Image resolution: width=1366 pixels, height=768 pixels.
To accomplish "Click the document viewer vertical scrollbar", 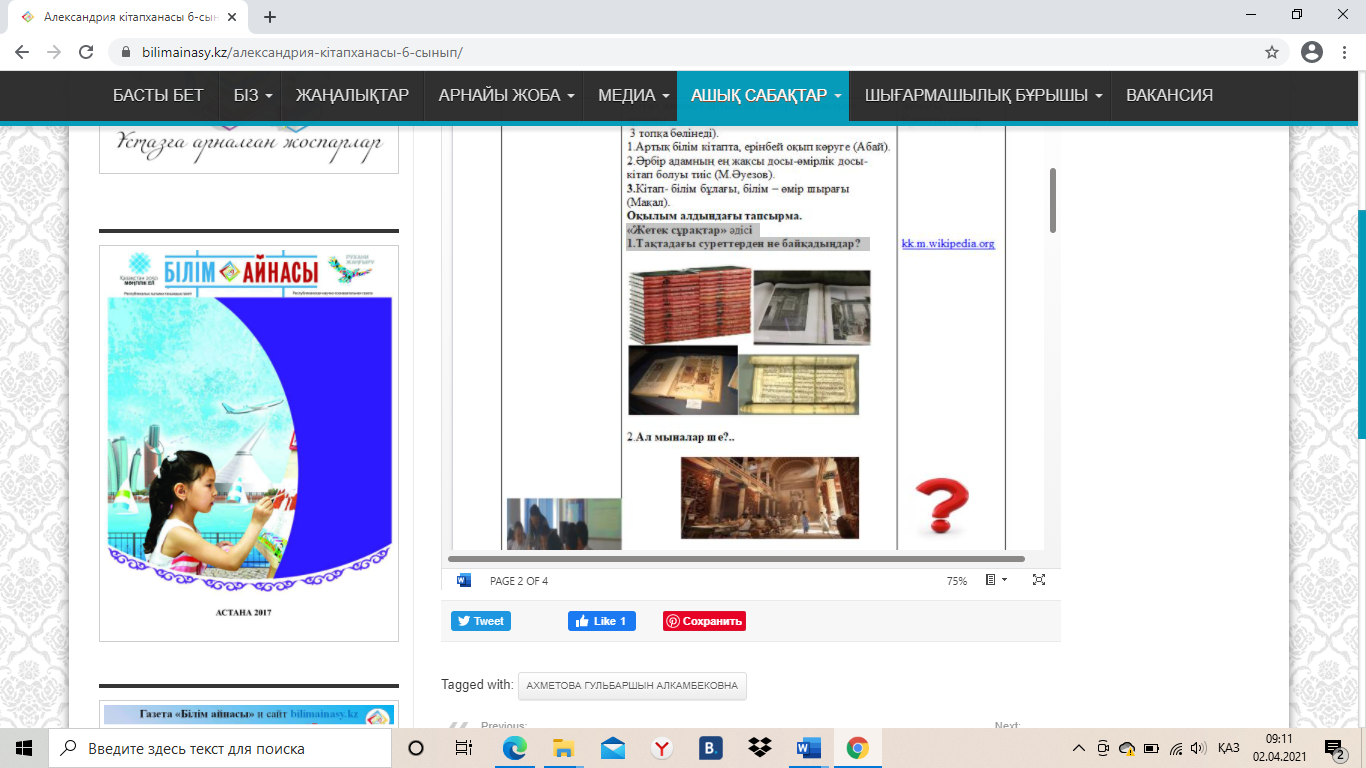I will pyautogui.click(x=1051, y=200).
